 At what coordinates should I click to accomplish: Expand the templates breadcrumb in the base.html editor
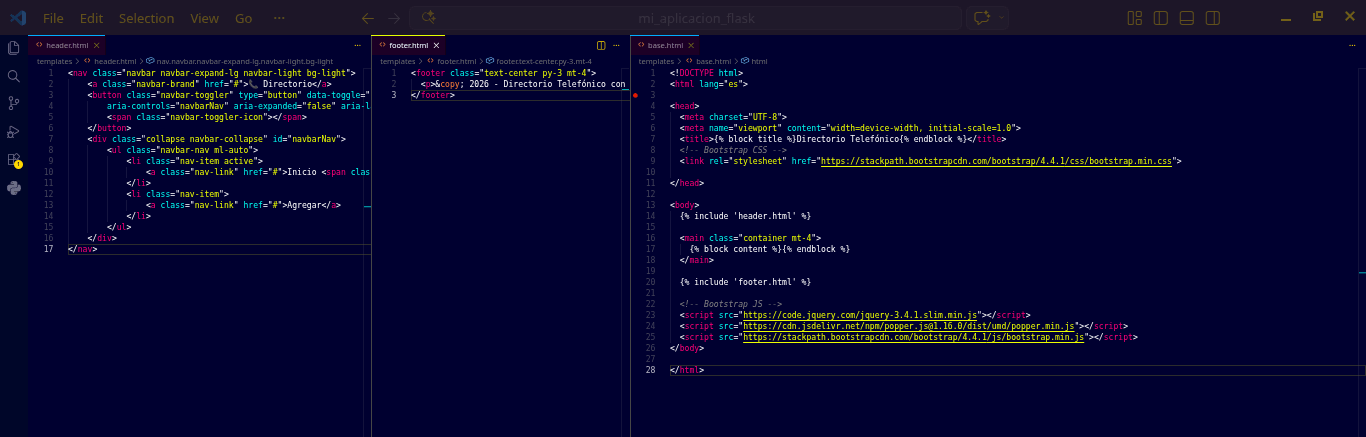tap(656, 62)
